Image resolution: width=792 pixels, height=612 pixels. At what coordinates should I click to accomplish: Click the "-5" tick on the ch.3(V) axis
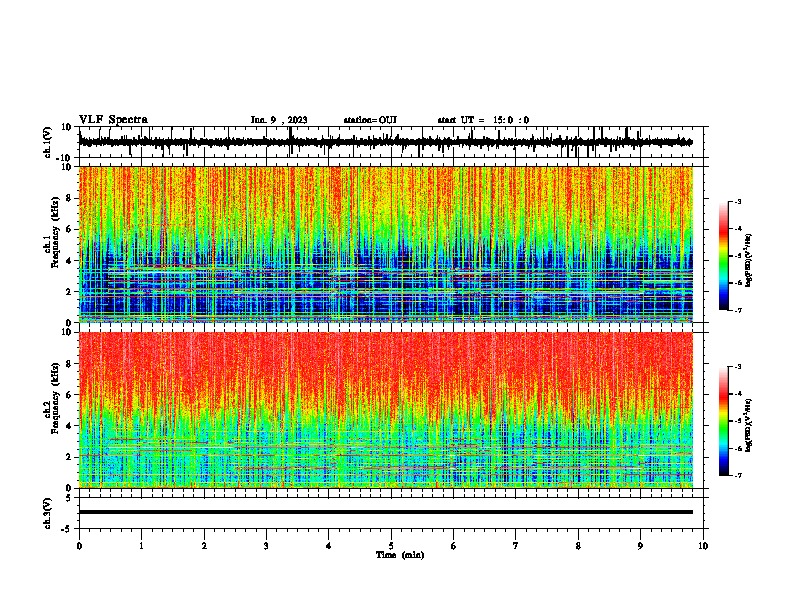point(67,529)
